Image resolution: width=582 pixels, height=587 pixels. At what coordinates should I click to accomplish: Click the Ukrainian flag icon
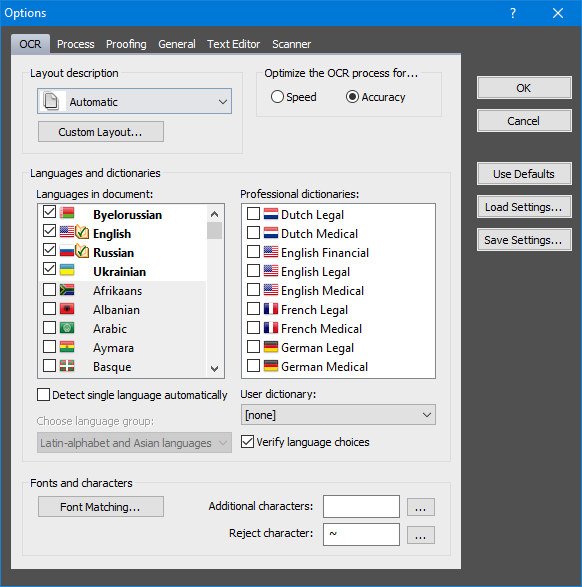click(67, 270)
